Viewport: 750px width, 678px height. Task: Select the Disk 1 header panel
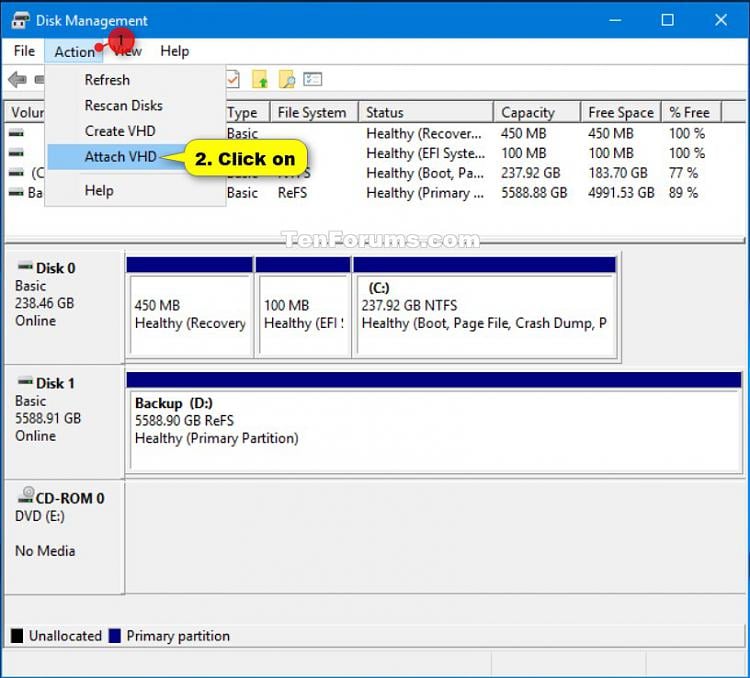click(x=64, y=422)
